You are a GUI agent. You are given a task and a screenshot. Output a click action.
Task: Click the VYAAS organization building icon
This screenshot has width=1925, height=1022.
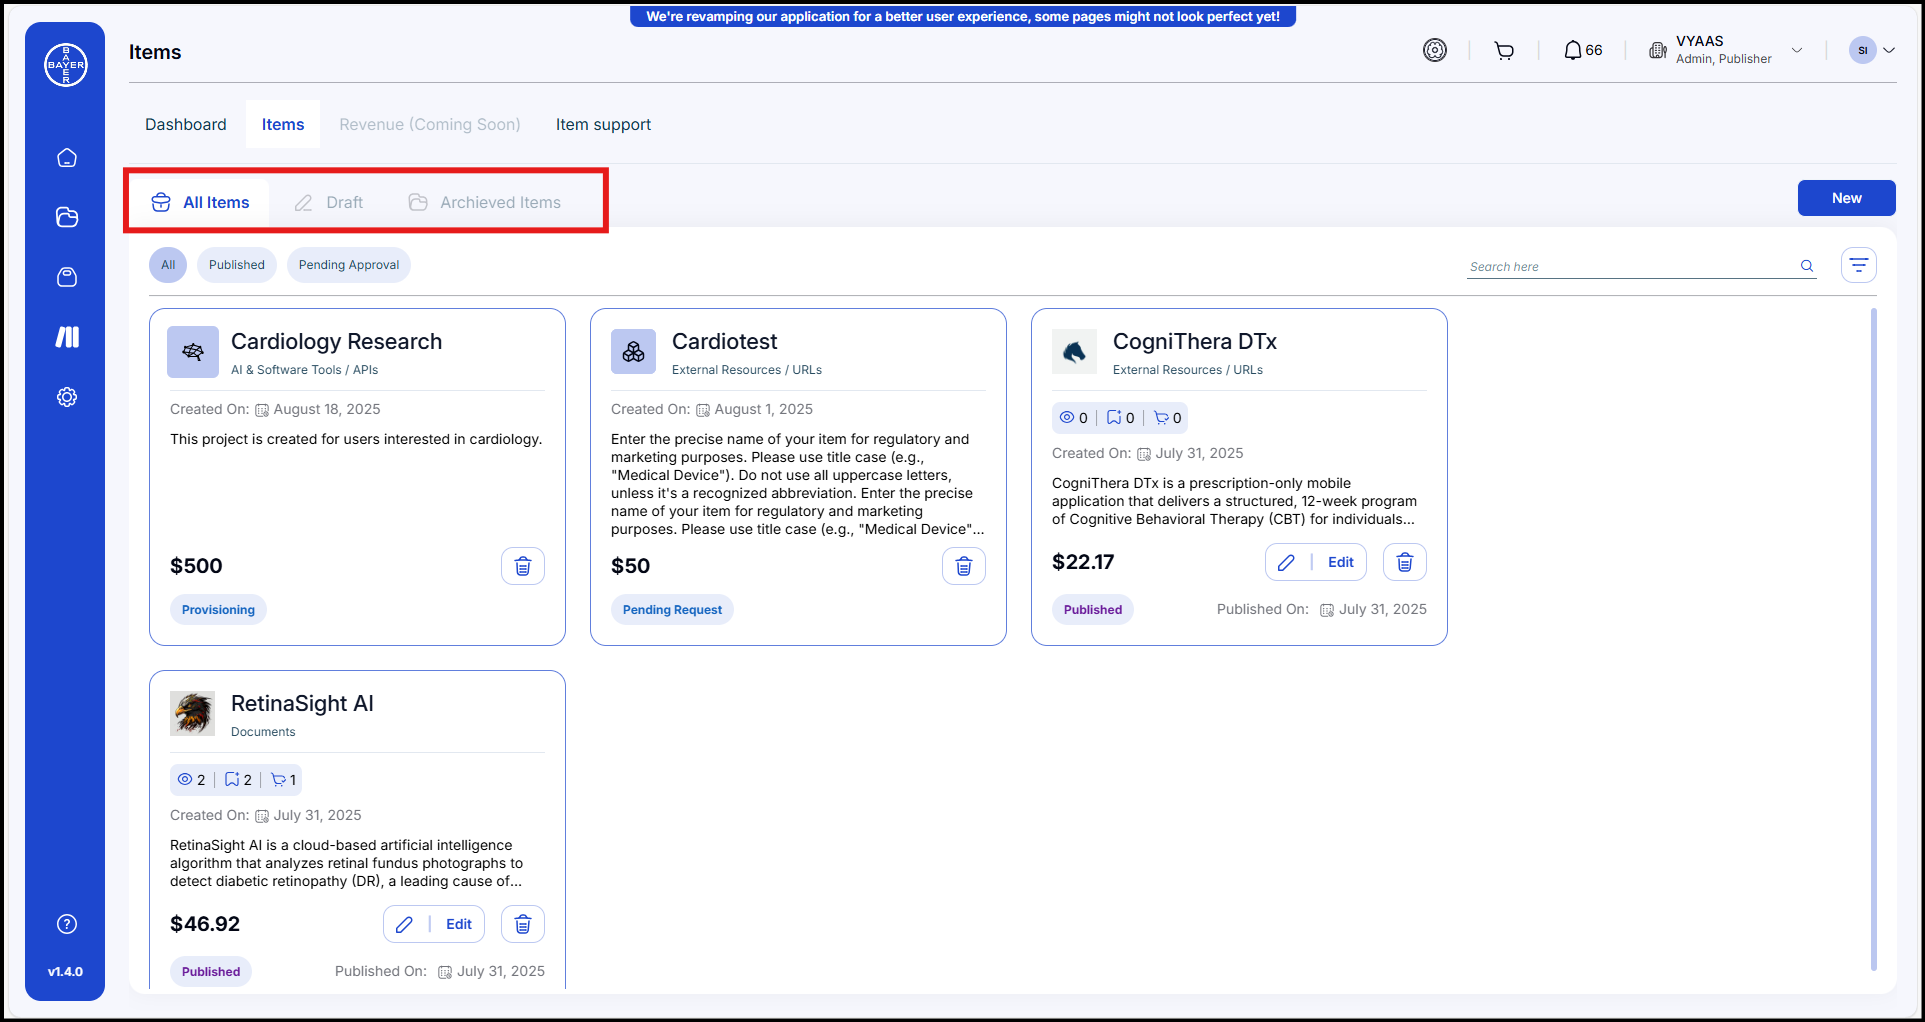[x=1658, y=50]
